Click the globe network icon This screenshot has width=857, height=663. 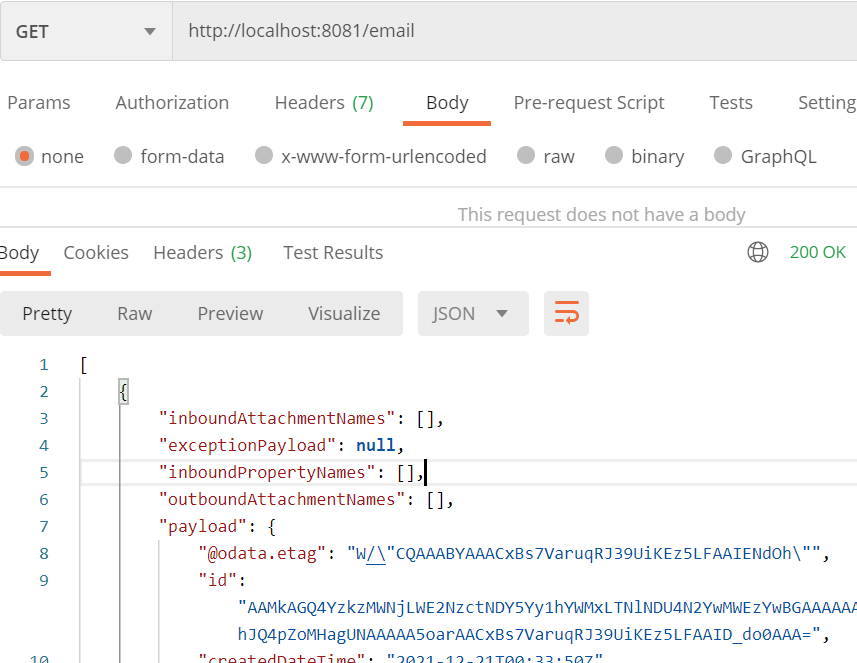coord(758,253)
